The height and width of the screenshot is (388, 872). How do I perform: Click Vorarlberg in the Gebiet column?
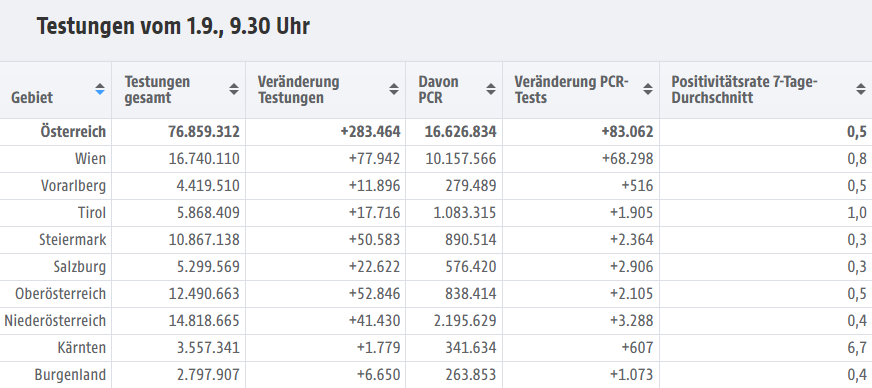(73, 186)
